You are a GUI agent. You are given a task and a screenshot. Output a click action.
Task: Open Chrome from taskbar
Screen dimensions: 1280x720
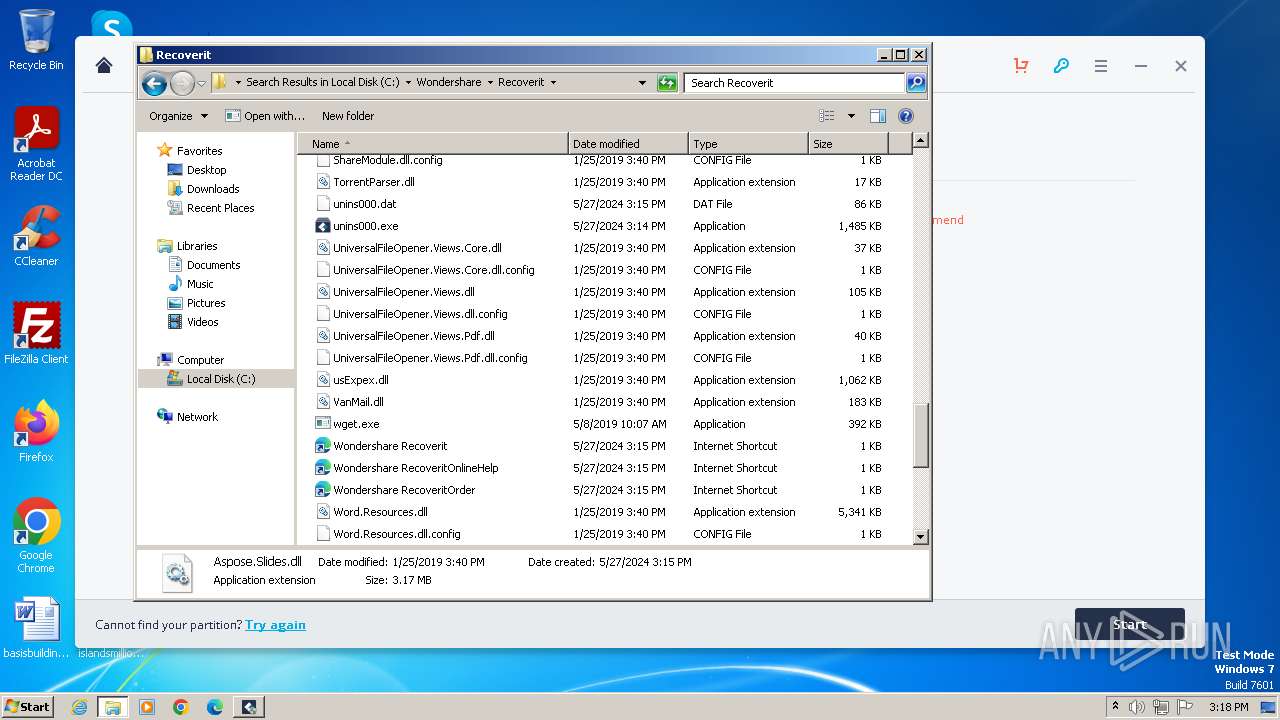pyautogui.click(x=181, y=707)
